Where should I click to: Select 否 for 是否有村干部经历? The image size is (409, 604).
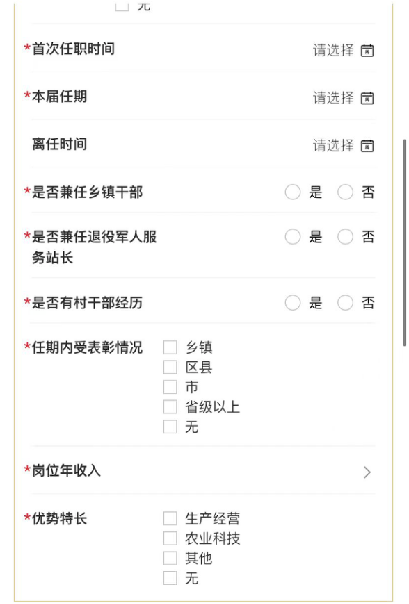[x=345, y=303]
